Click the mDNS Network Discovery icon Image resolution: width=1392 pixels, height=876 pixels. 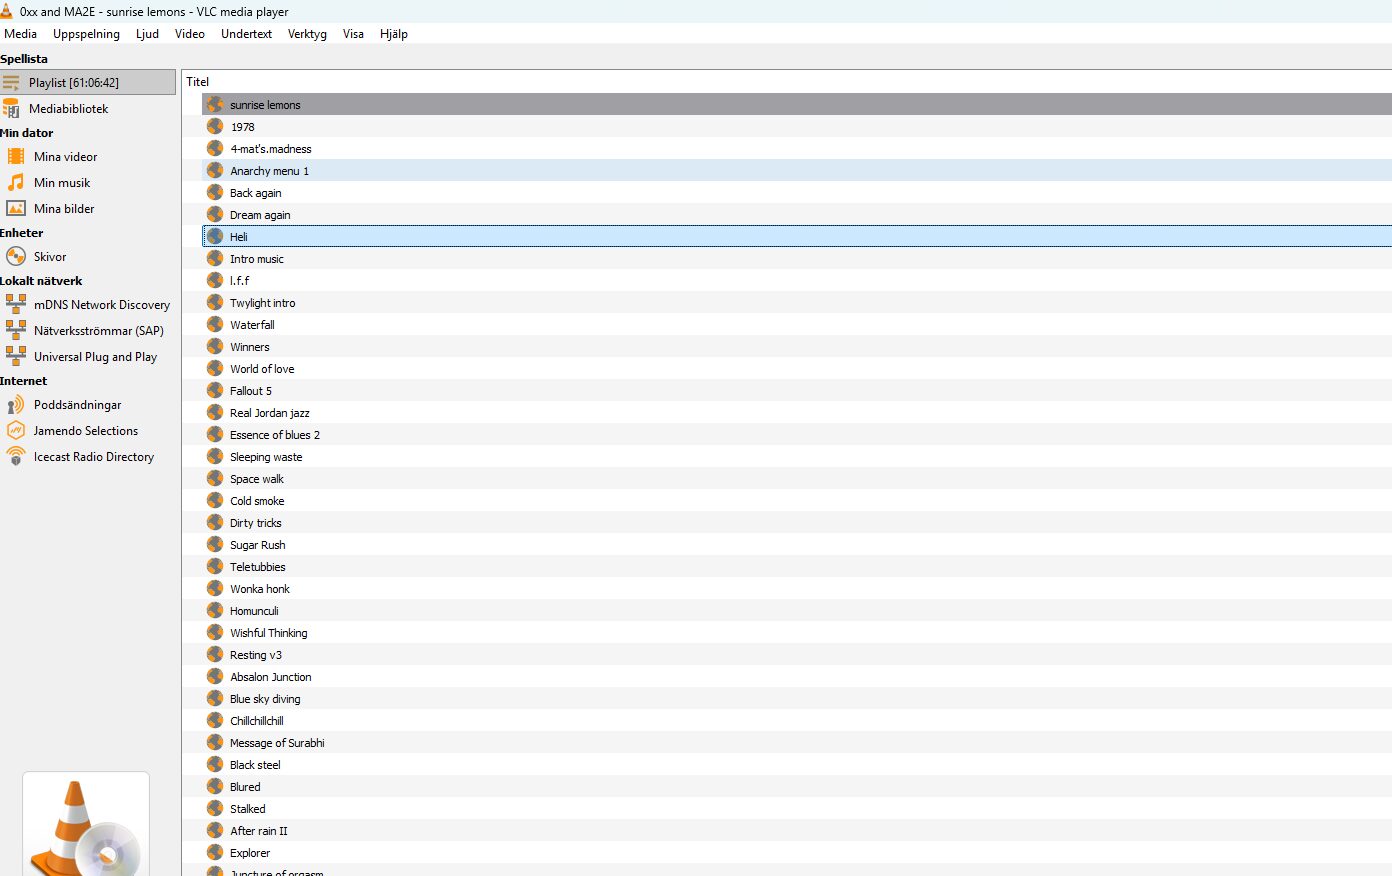click(x=16, y=304)
